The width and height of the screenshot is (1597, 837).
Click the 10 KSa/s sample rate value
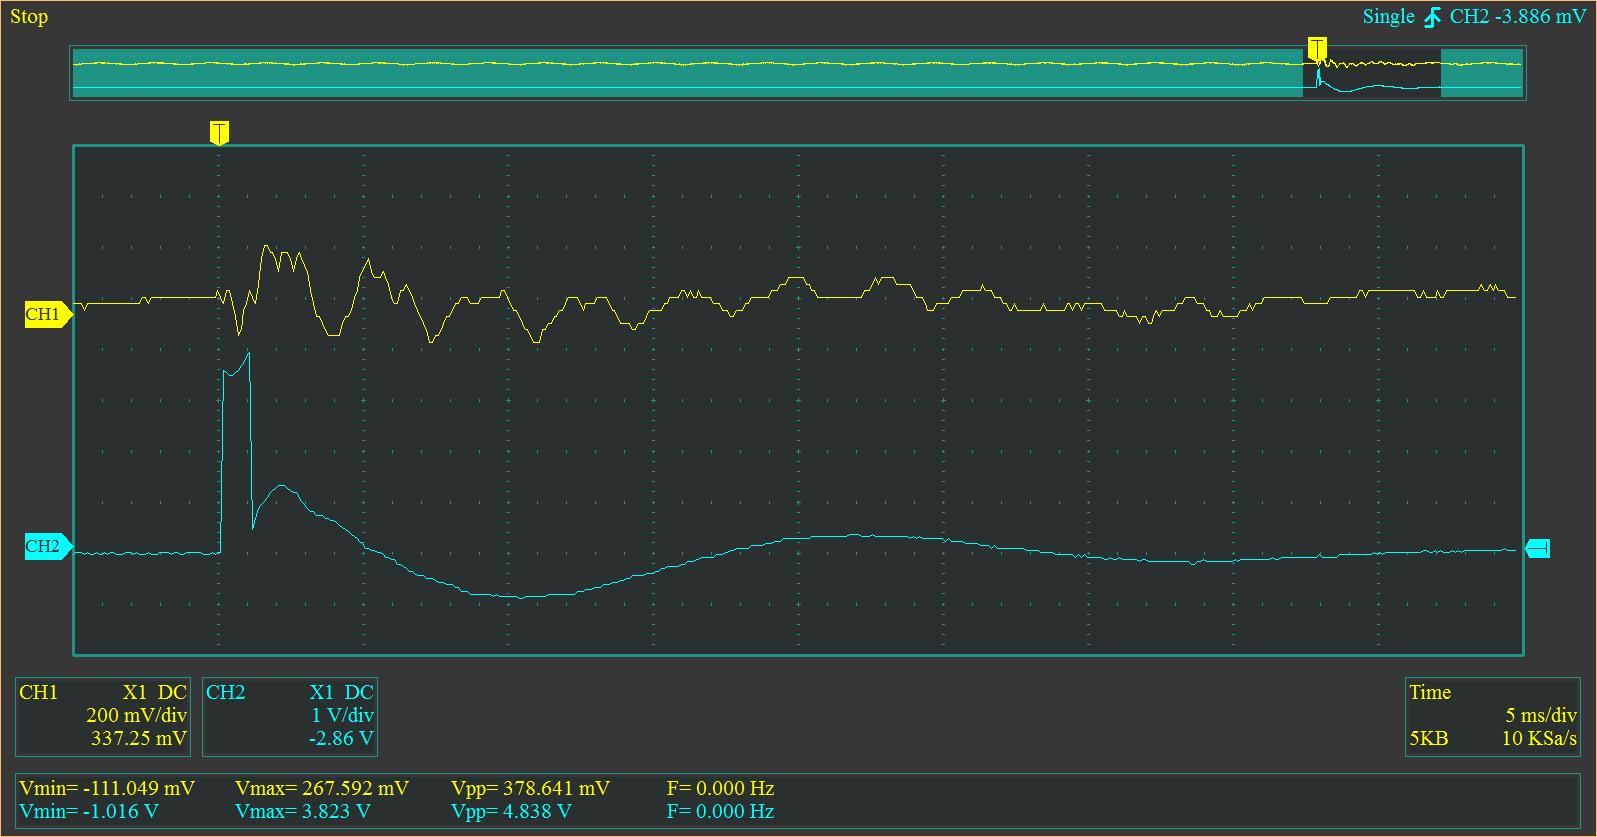click(1539, 739)
